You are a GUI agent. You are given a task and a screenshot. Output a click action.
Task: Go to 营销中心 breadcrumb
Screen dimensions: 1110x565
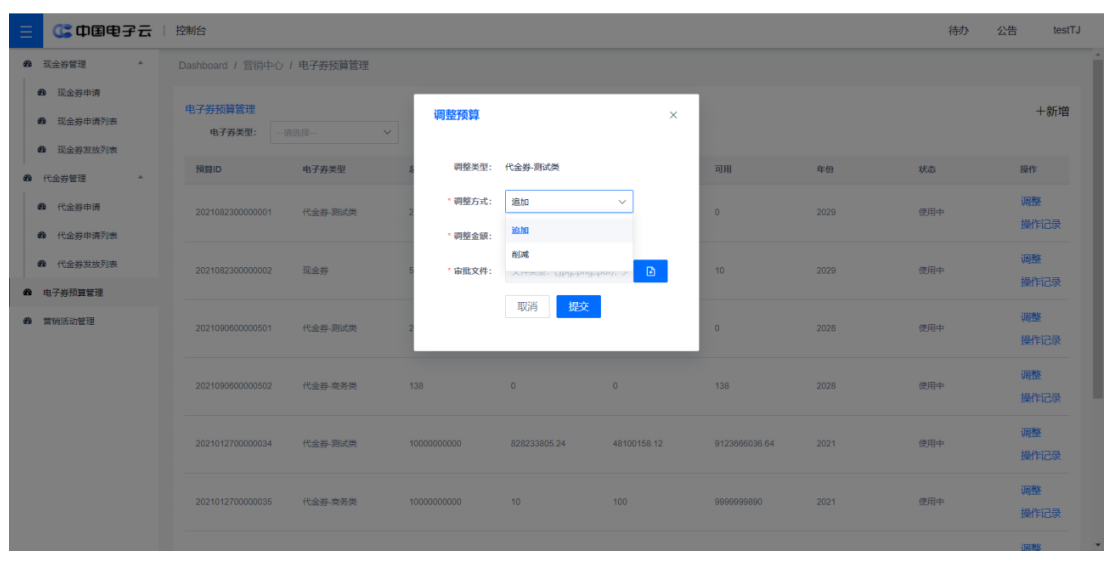pos(263,65)
